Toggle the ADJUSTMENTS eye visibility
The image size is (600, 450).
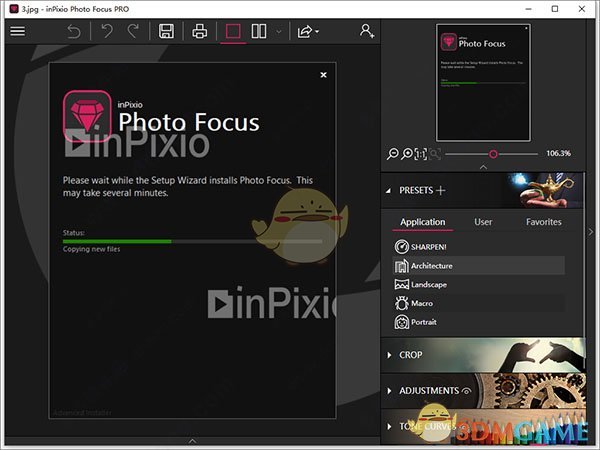466,391
